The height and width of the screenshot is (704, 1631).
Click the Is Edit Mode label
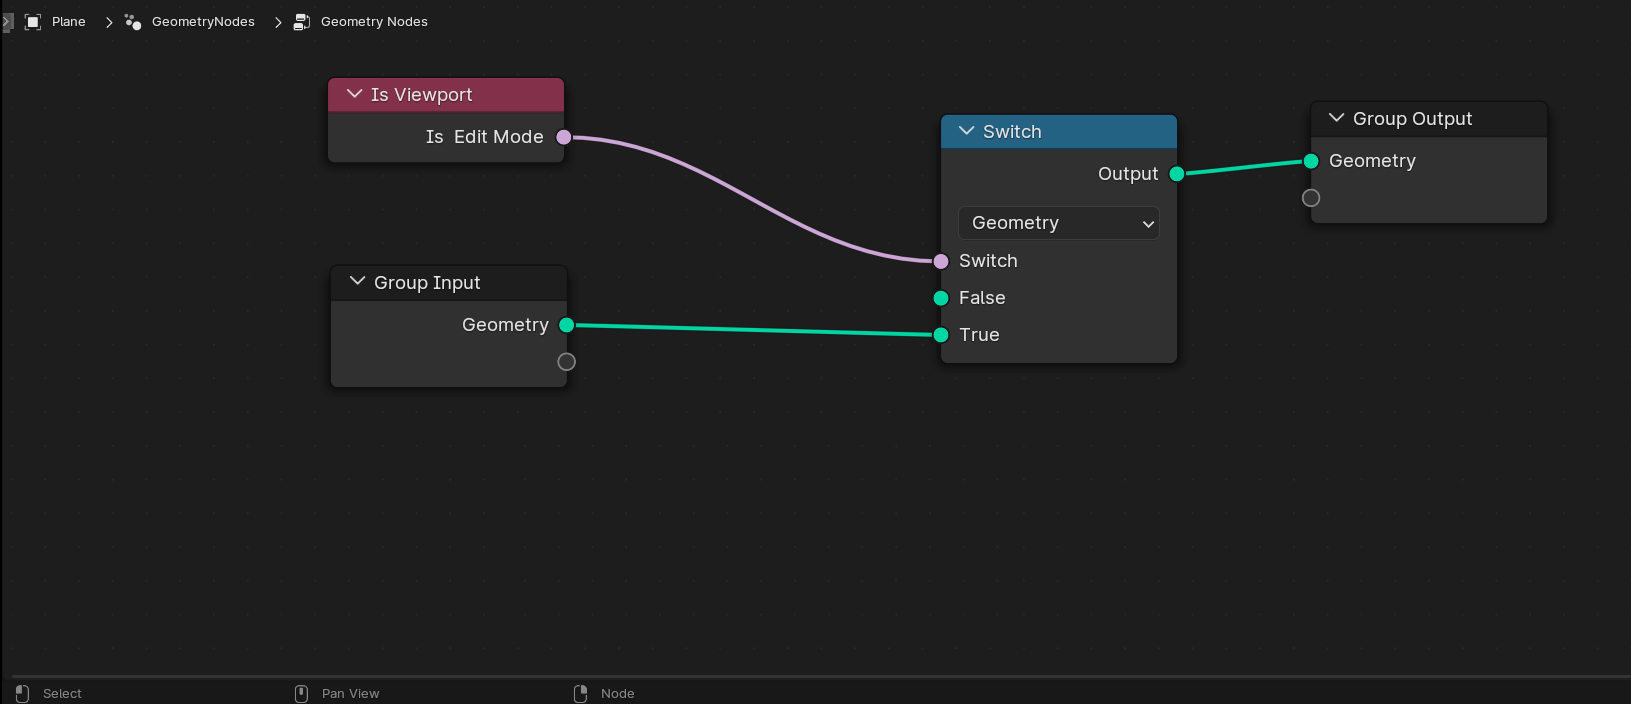coord(485,137)
